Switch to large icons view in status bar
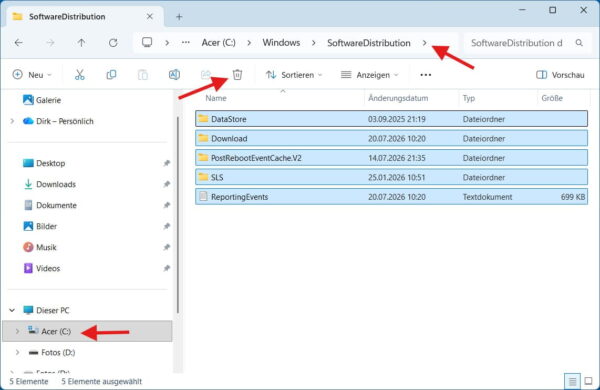The width and height of the screenshot is (600, 390). 589,381
